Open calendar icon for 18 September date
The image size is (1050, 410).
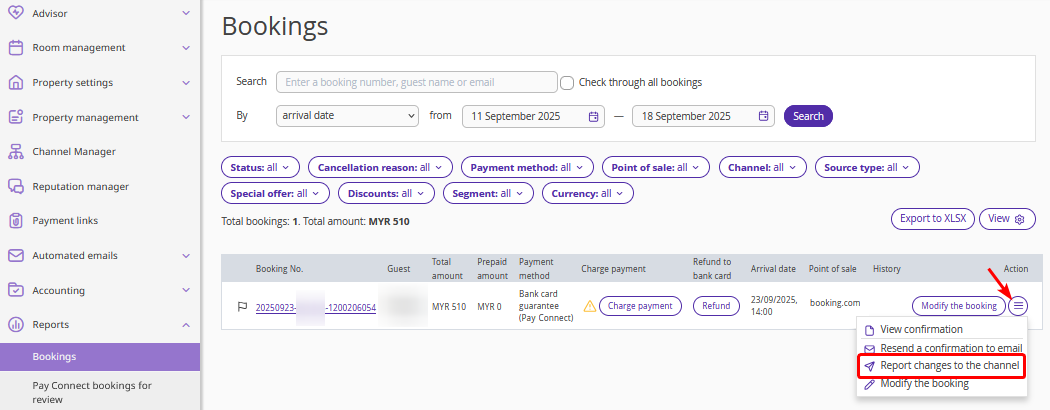pyautogui.click(x=764, y=116)
